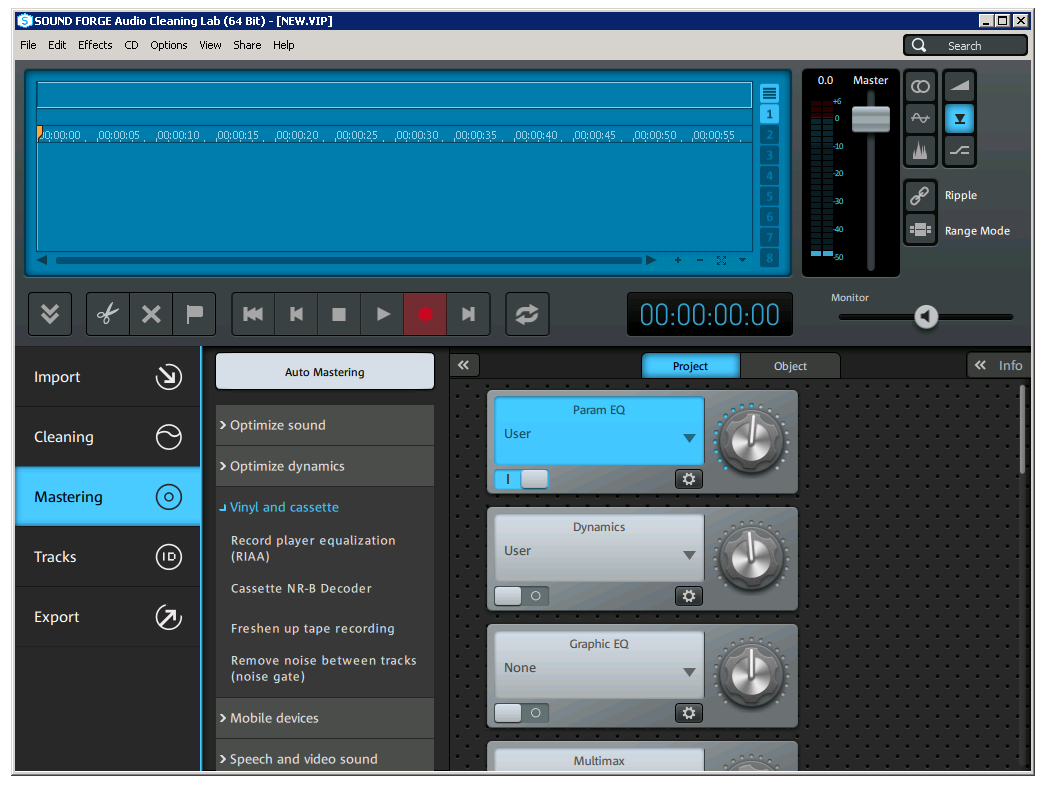Open Graphic EQ preset dropdown
Image resolution: width=1046 pixels, height=788 pixels.
689,673
